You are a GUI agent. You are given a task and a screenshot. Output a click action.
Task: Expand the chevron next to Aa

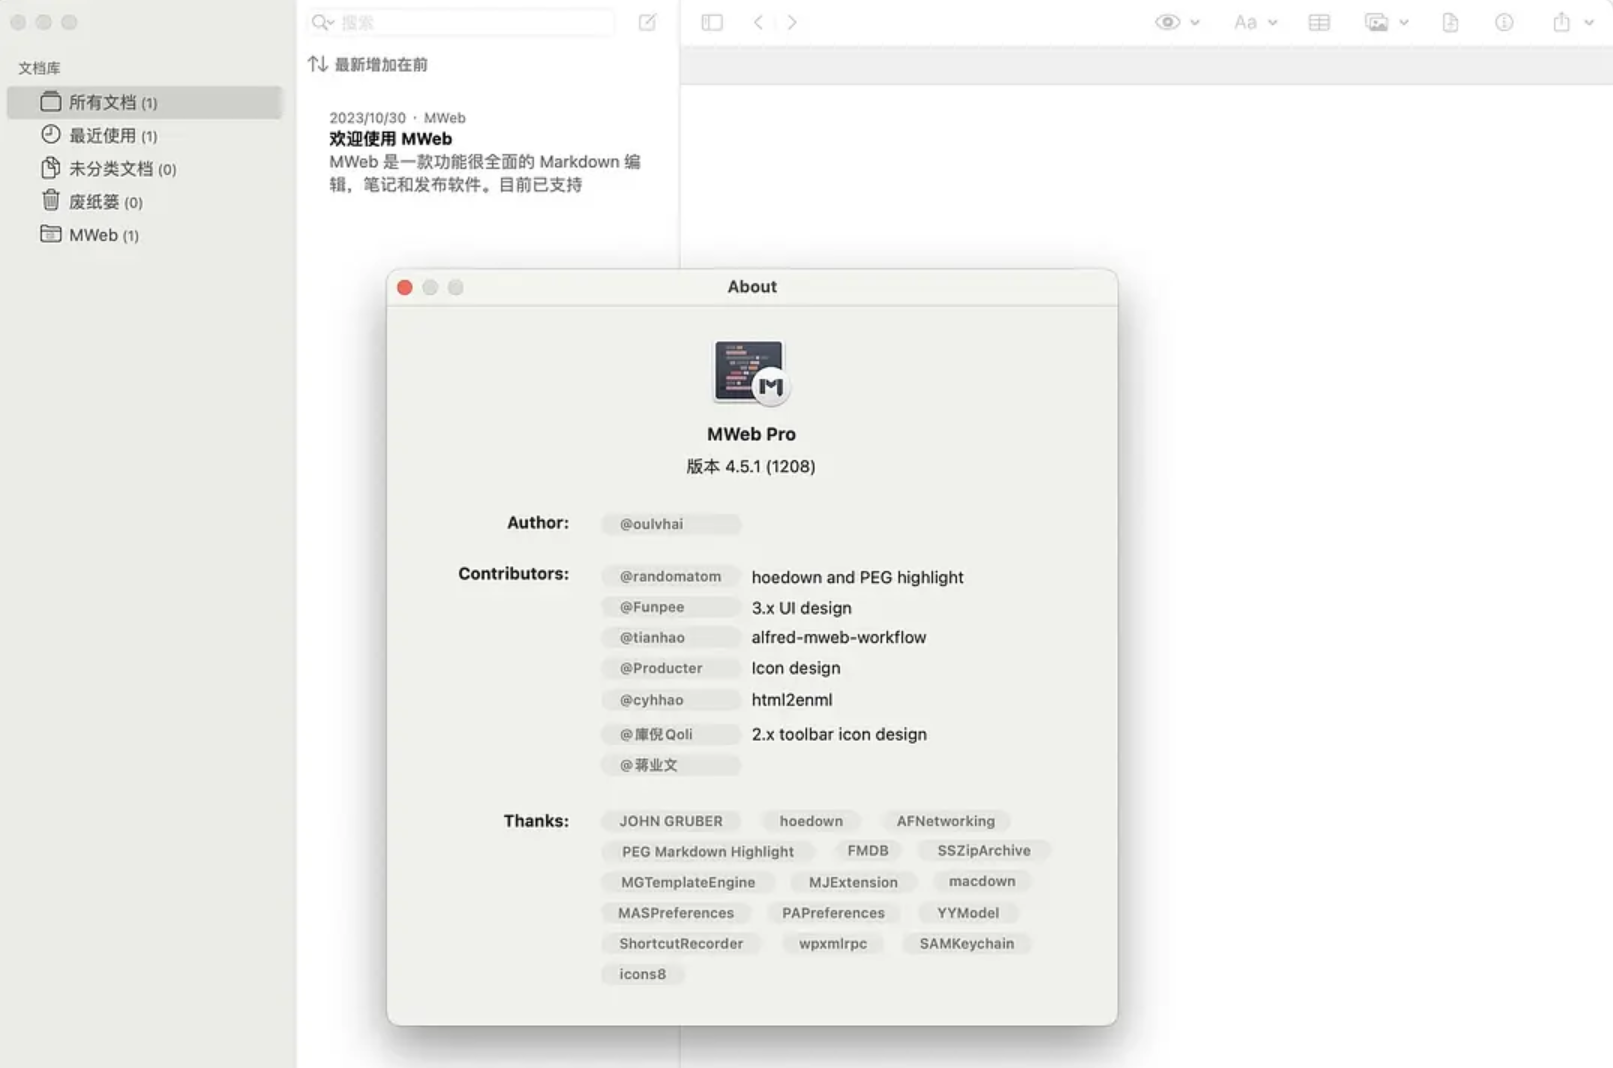(x=1273, y=22)
